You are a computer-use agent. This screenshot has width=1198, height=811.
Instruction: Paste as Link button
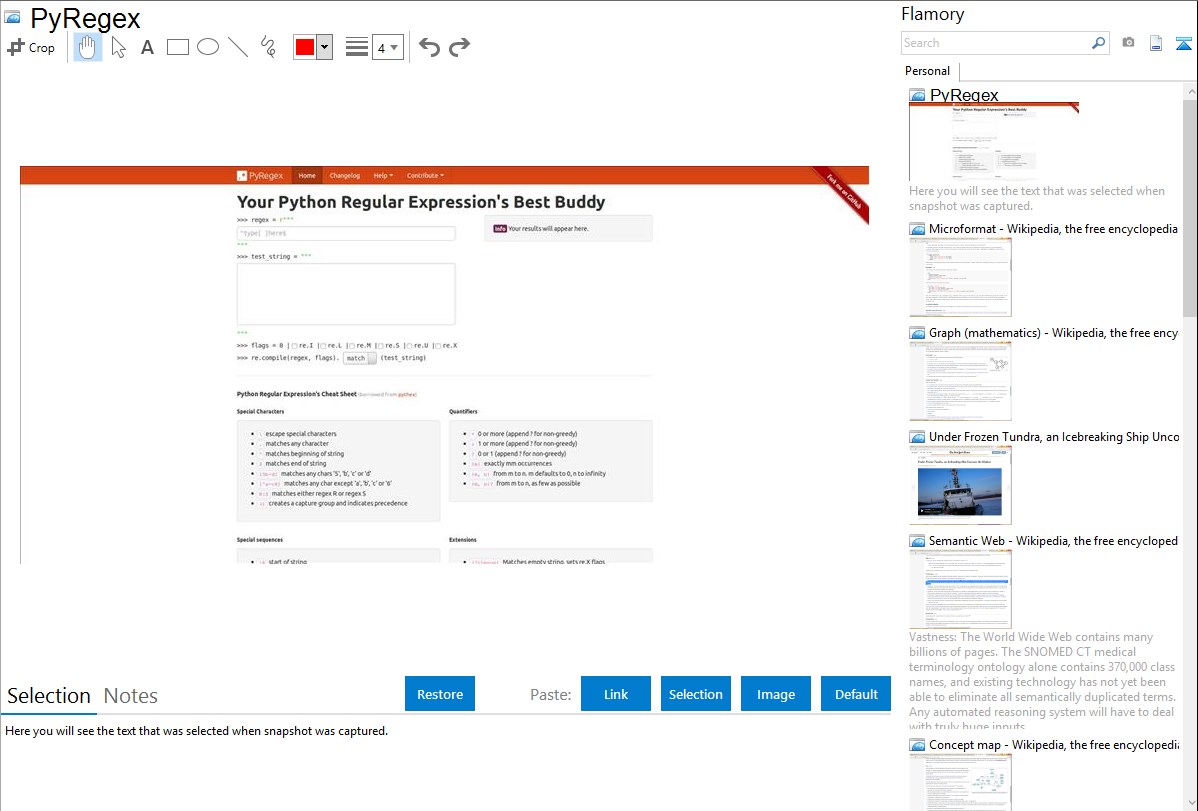616,694
